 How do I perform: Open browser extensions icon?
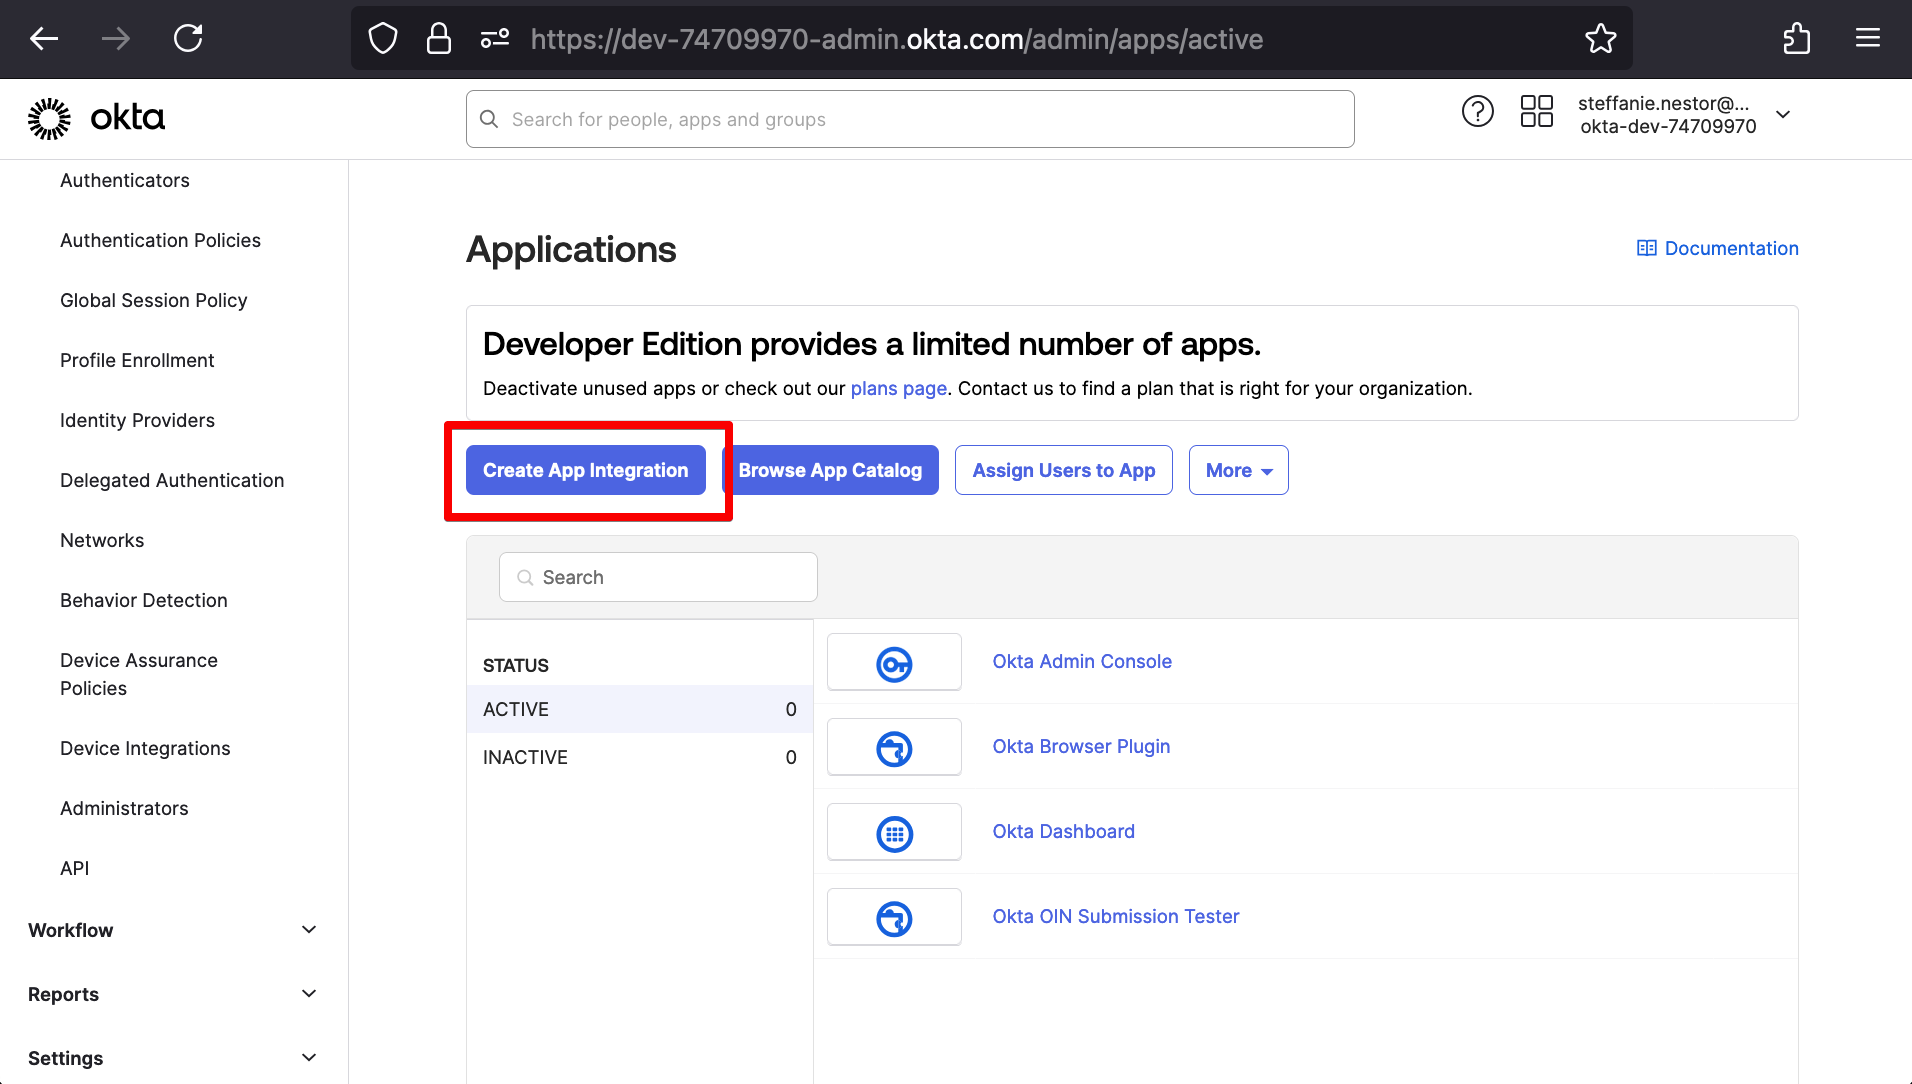[x=1797, y=39]
